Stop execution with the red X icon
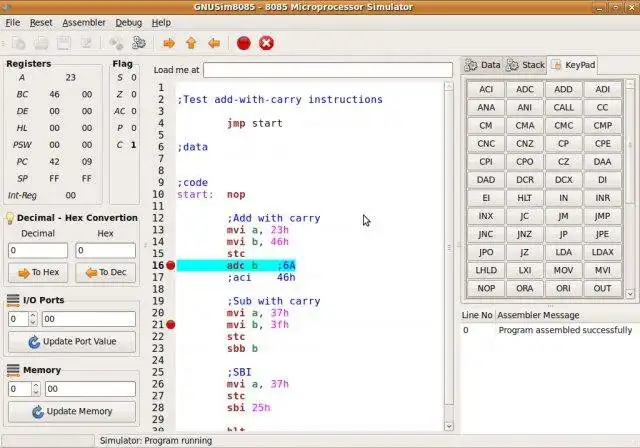 coord(266,43)
